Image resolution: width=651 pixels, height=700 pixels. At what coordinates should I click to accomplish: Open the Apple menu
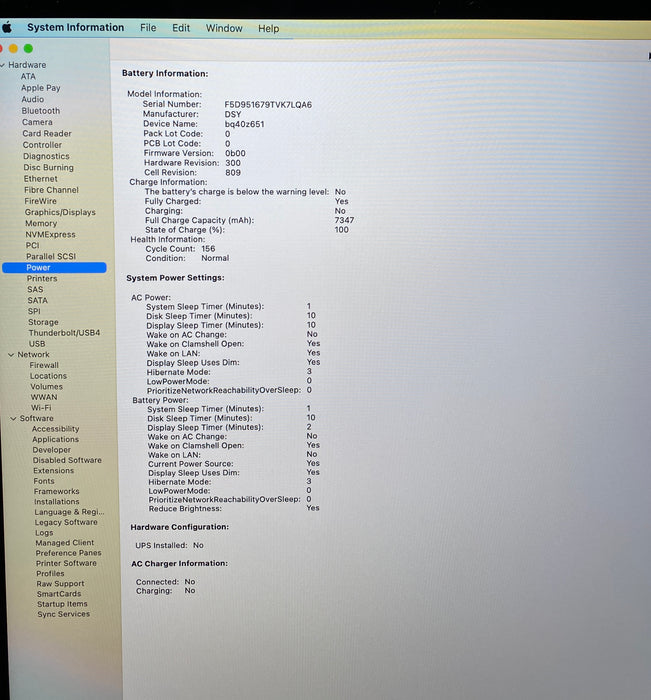click(x=7, y=28)
